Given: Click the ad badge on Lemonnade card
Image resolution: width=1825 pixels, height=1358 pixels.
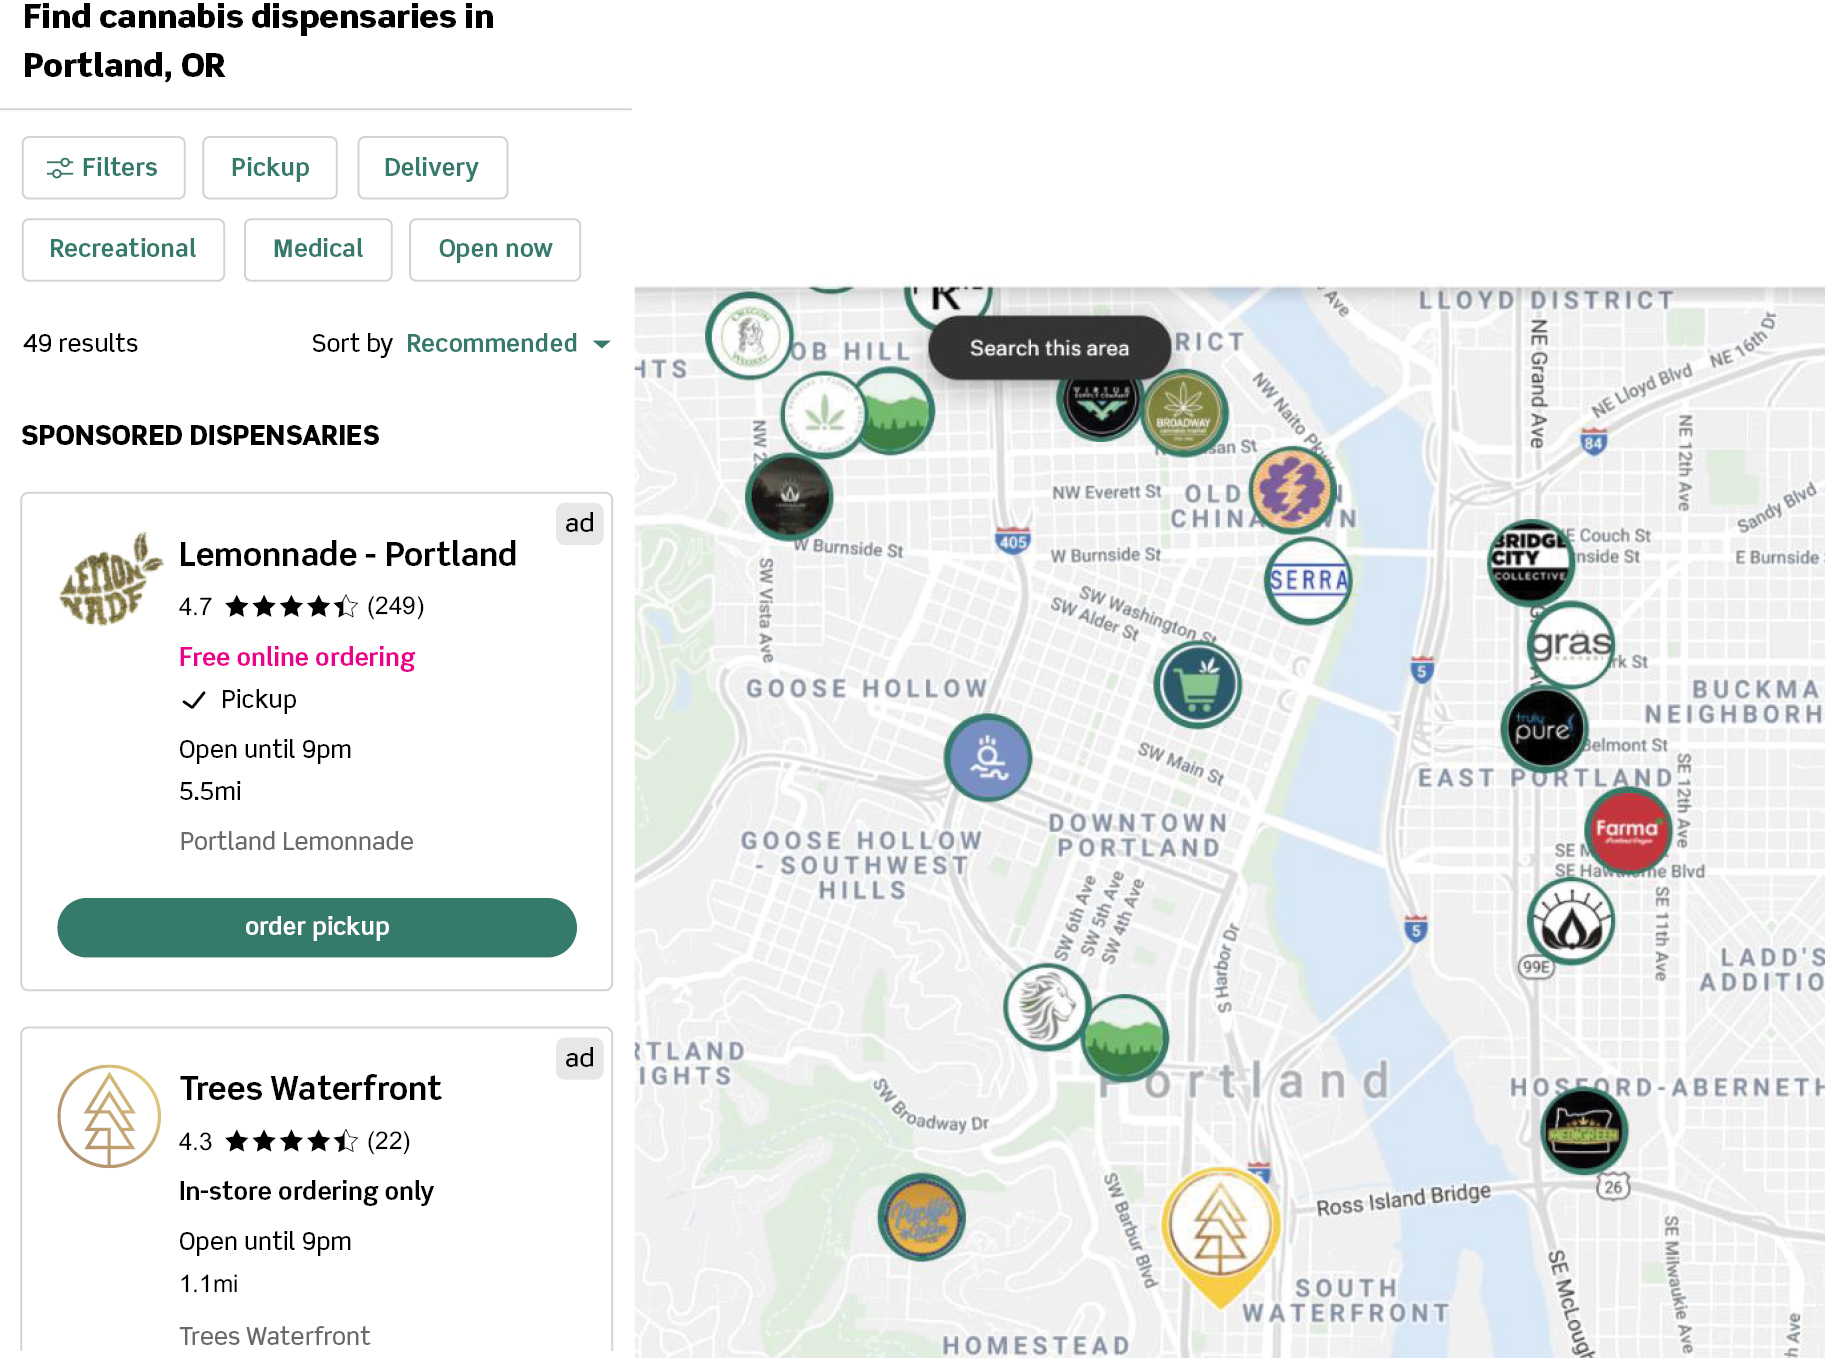Looking at the screenshot, I should click(x=579, y=523).
